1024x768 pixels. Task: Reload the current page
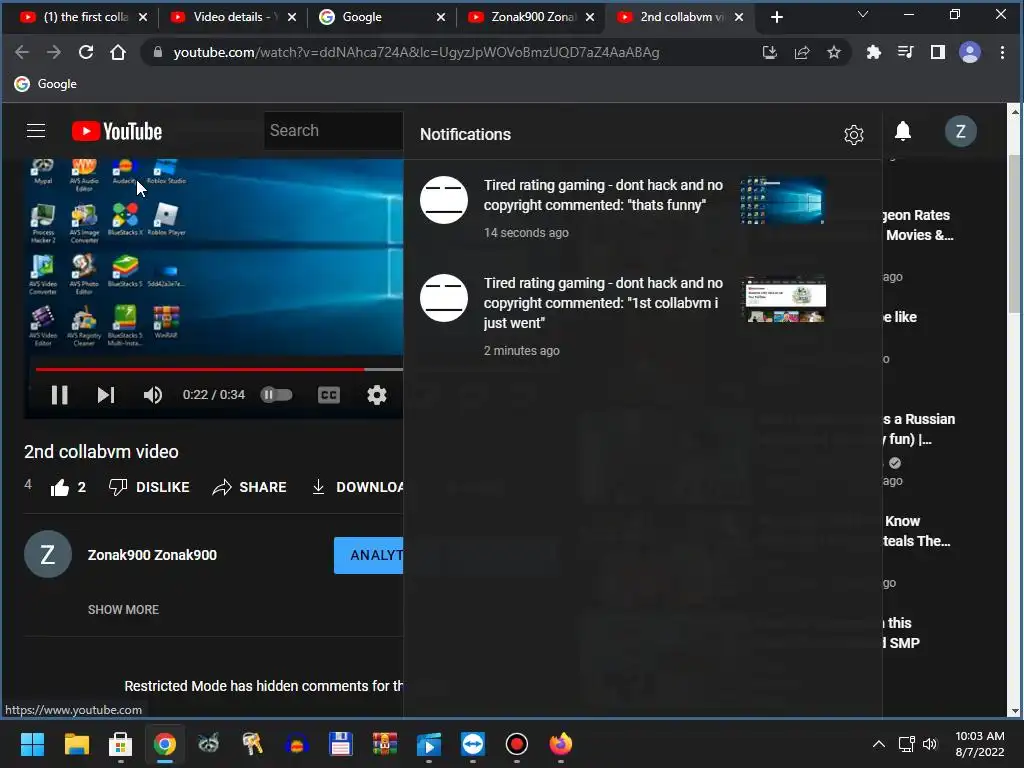click(x=86, y=52)
